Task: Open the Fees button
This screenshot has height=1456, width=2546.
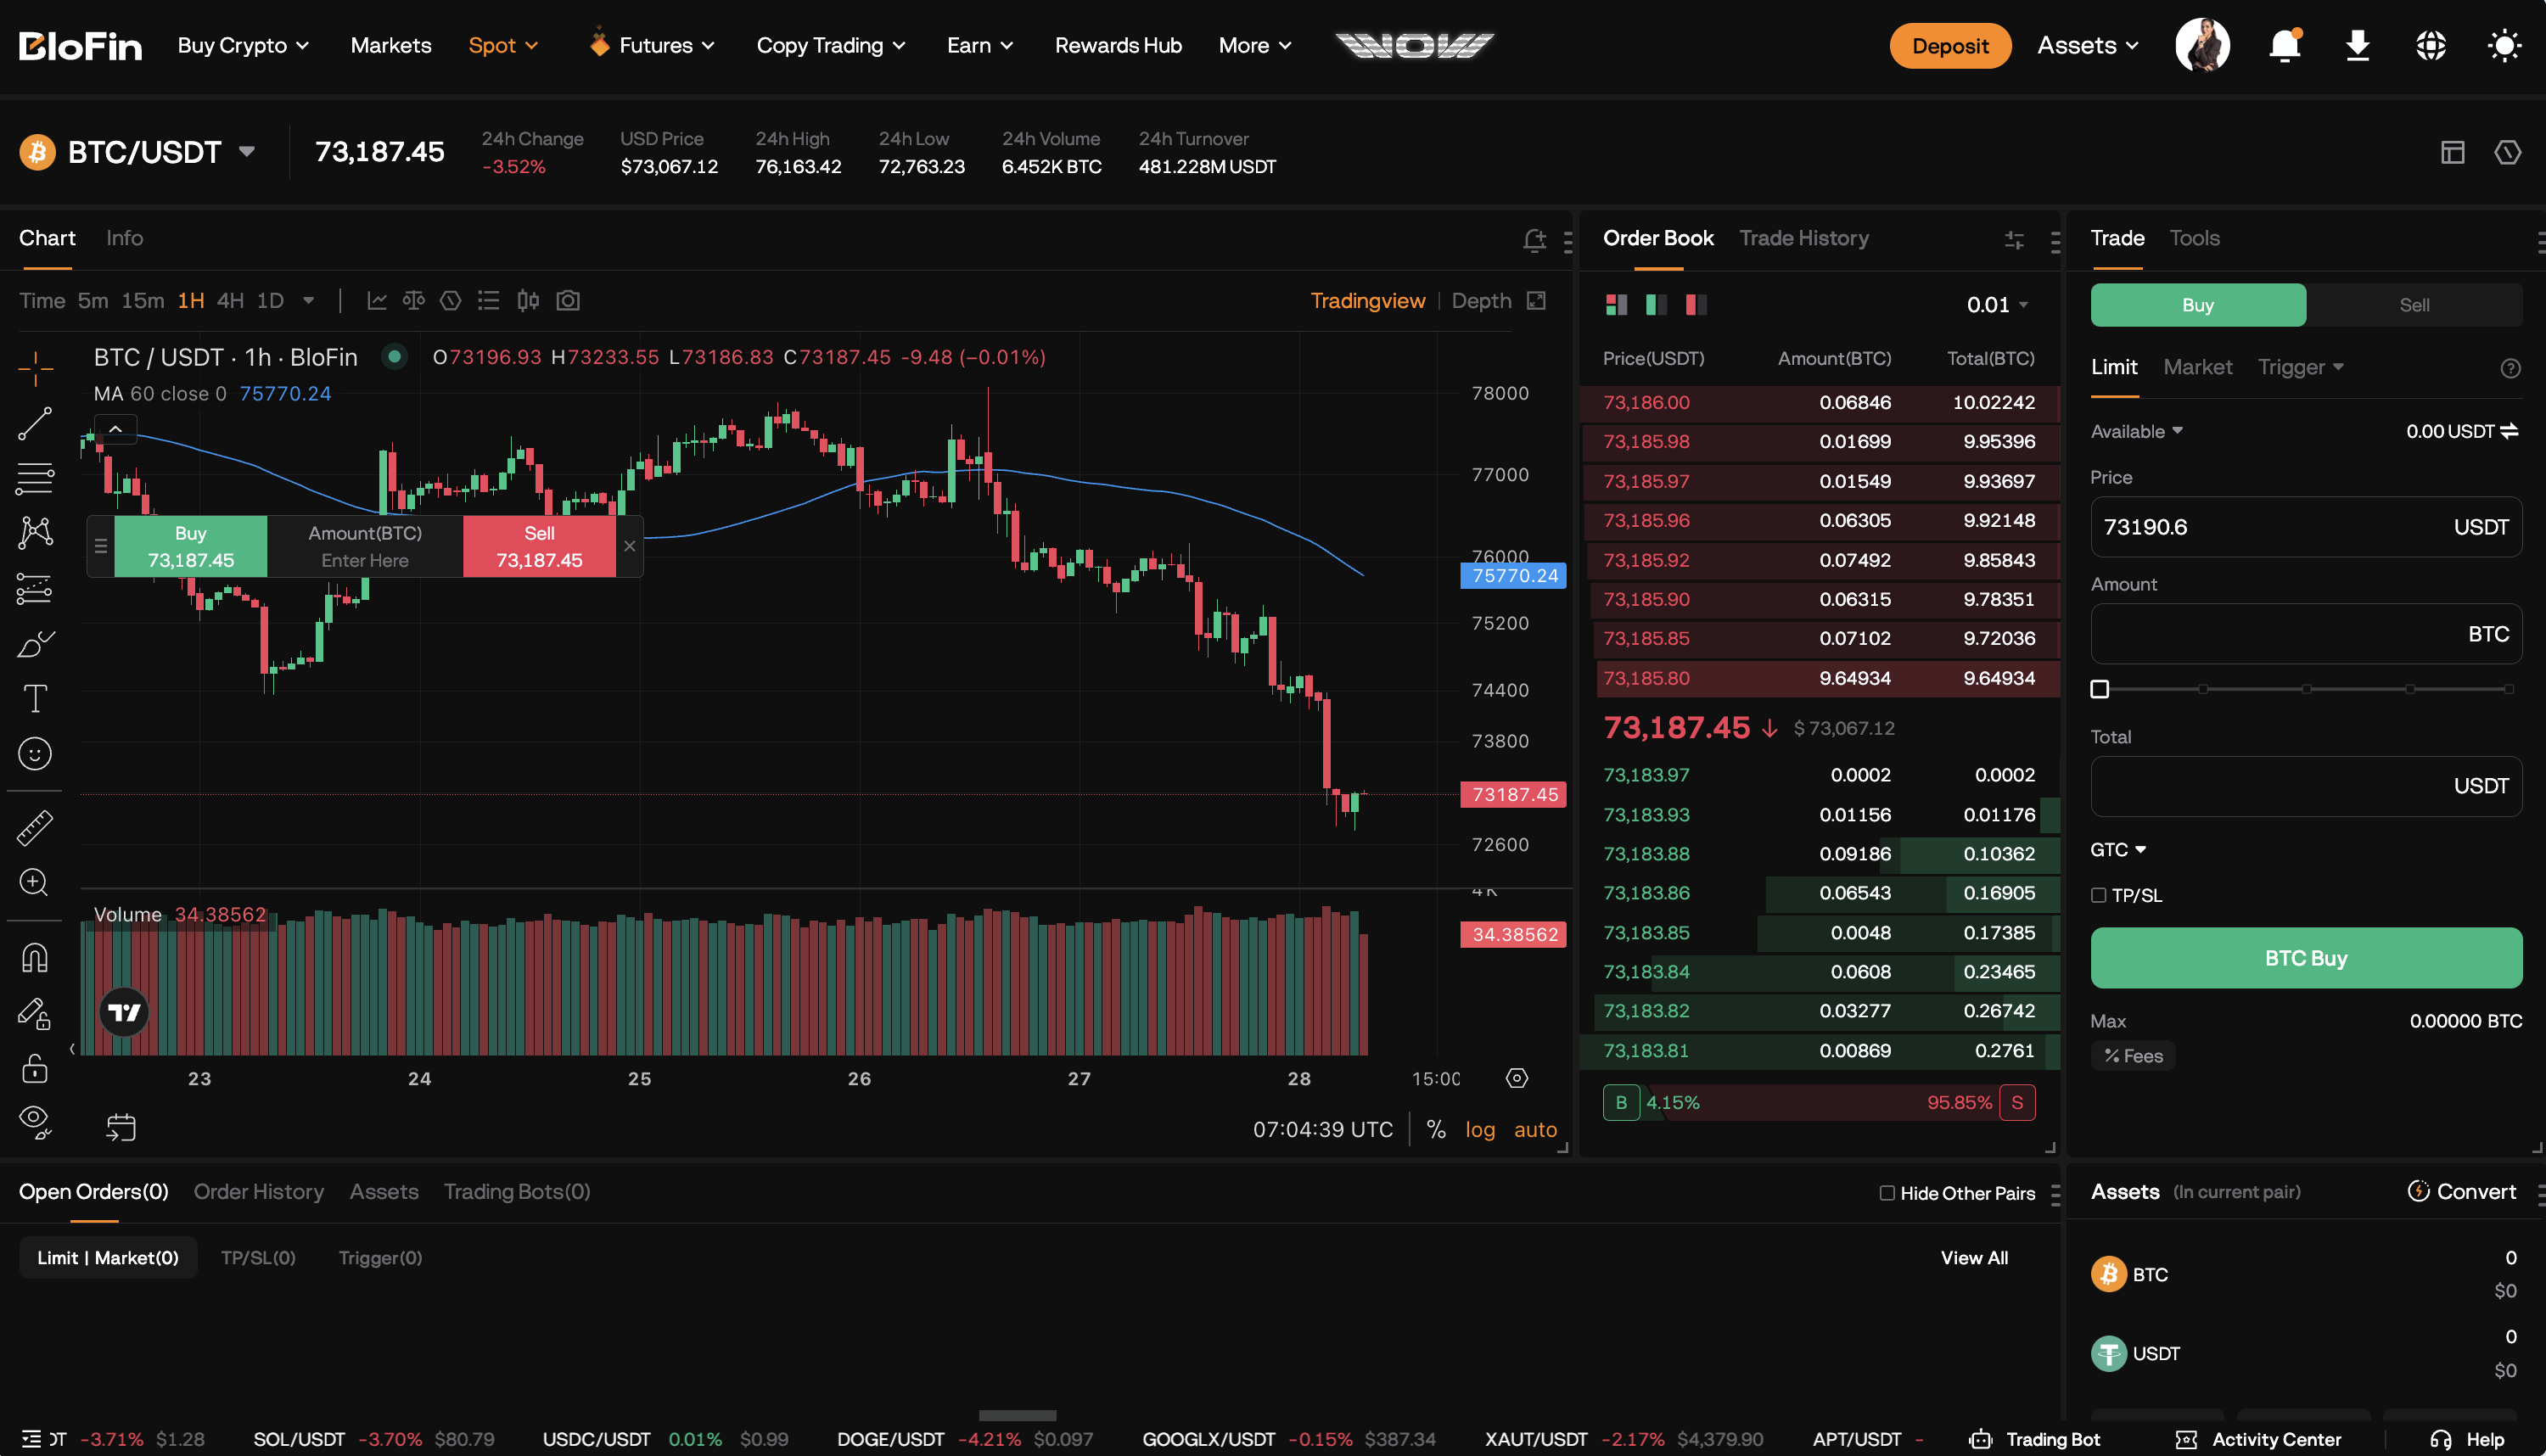Action: [x=2133, y=1056]
